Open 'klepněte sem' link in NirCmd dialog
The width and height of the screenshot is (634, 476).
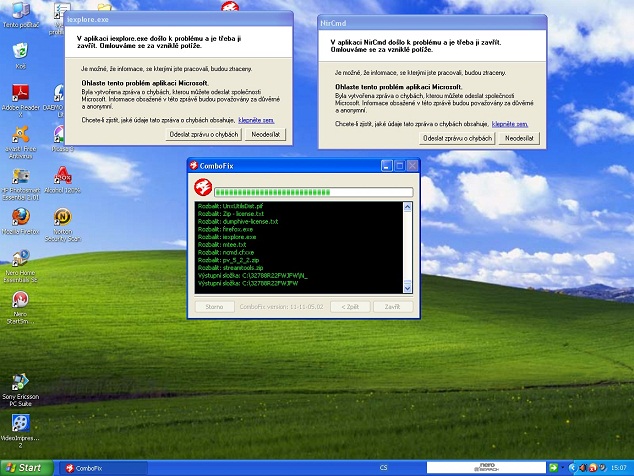[x=510, y=124]
